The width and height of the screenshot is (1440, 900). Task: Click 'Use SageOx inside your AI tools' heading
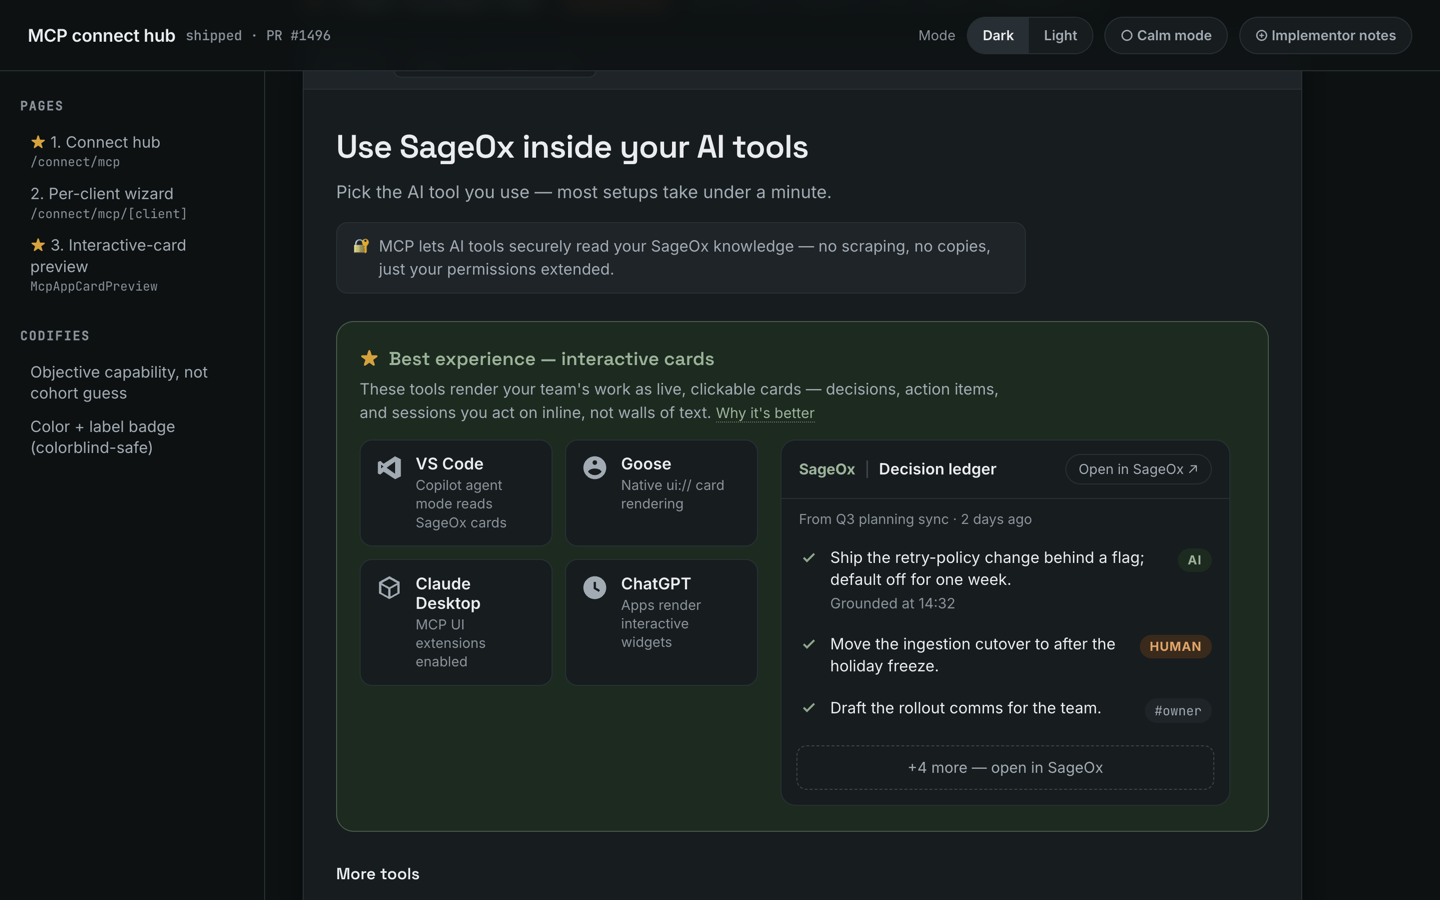pyautogui.click(x=572, y=147)
